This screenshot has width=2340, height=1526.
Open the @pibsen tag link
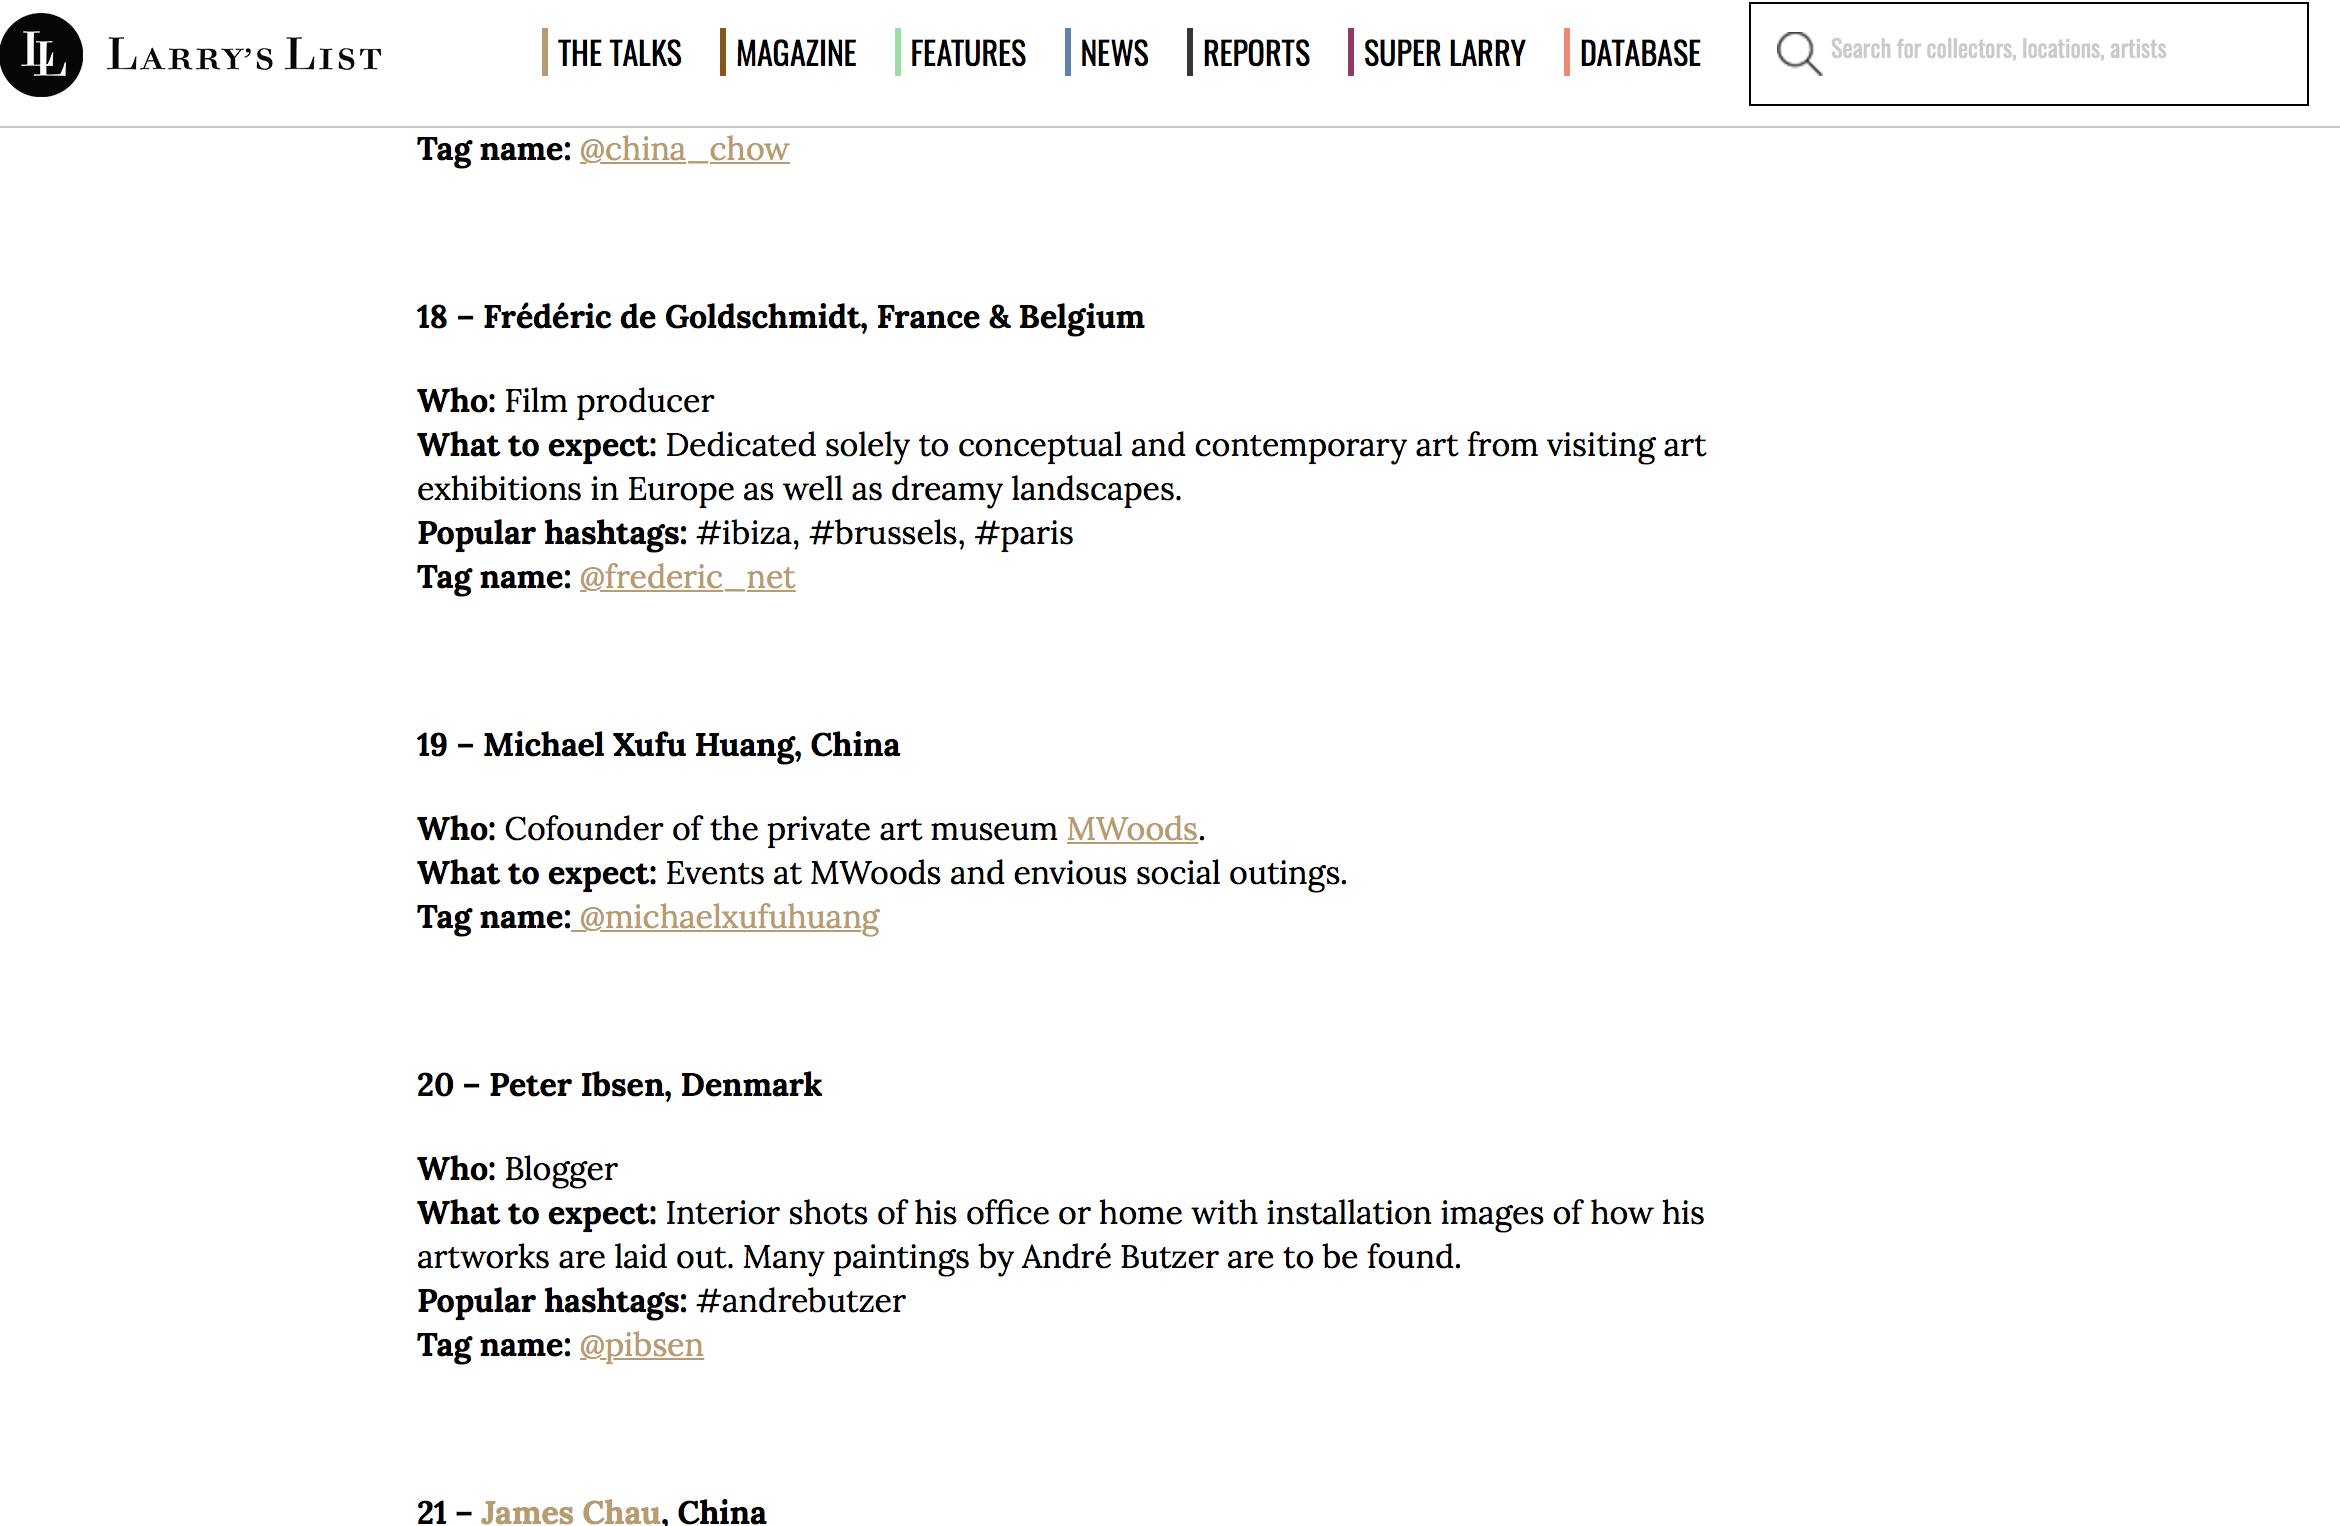[641, 1345]
